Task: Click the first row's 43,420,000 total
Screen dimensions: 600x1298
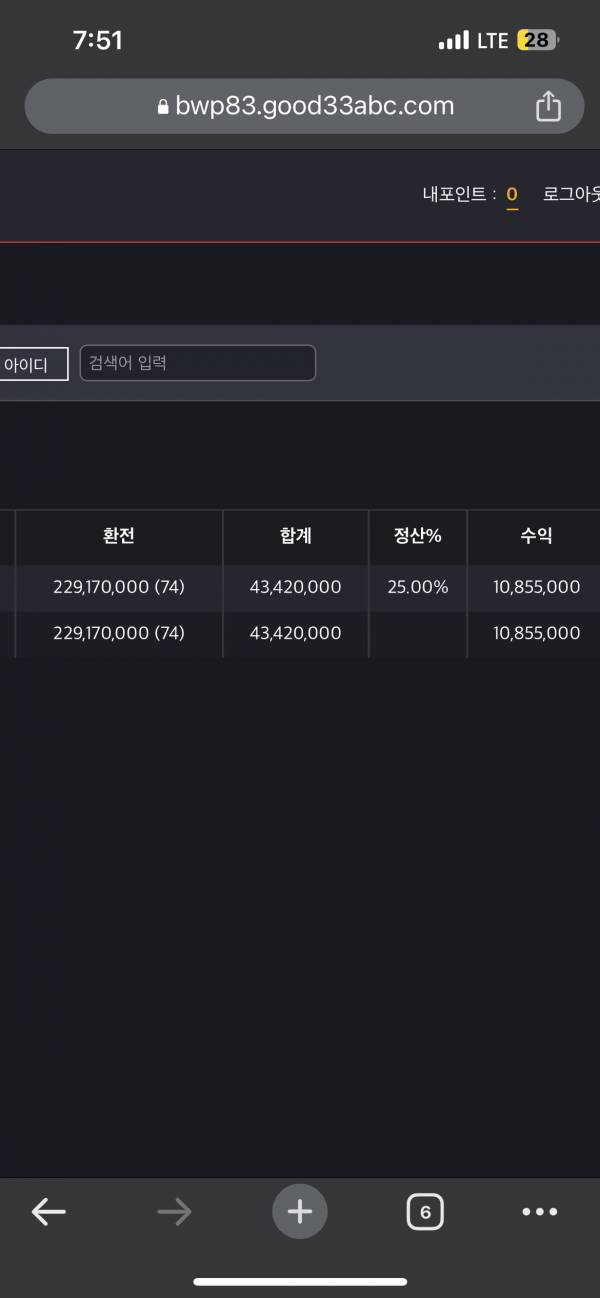Action: tap(296, 587)
